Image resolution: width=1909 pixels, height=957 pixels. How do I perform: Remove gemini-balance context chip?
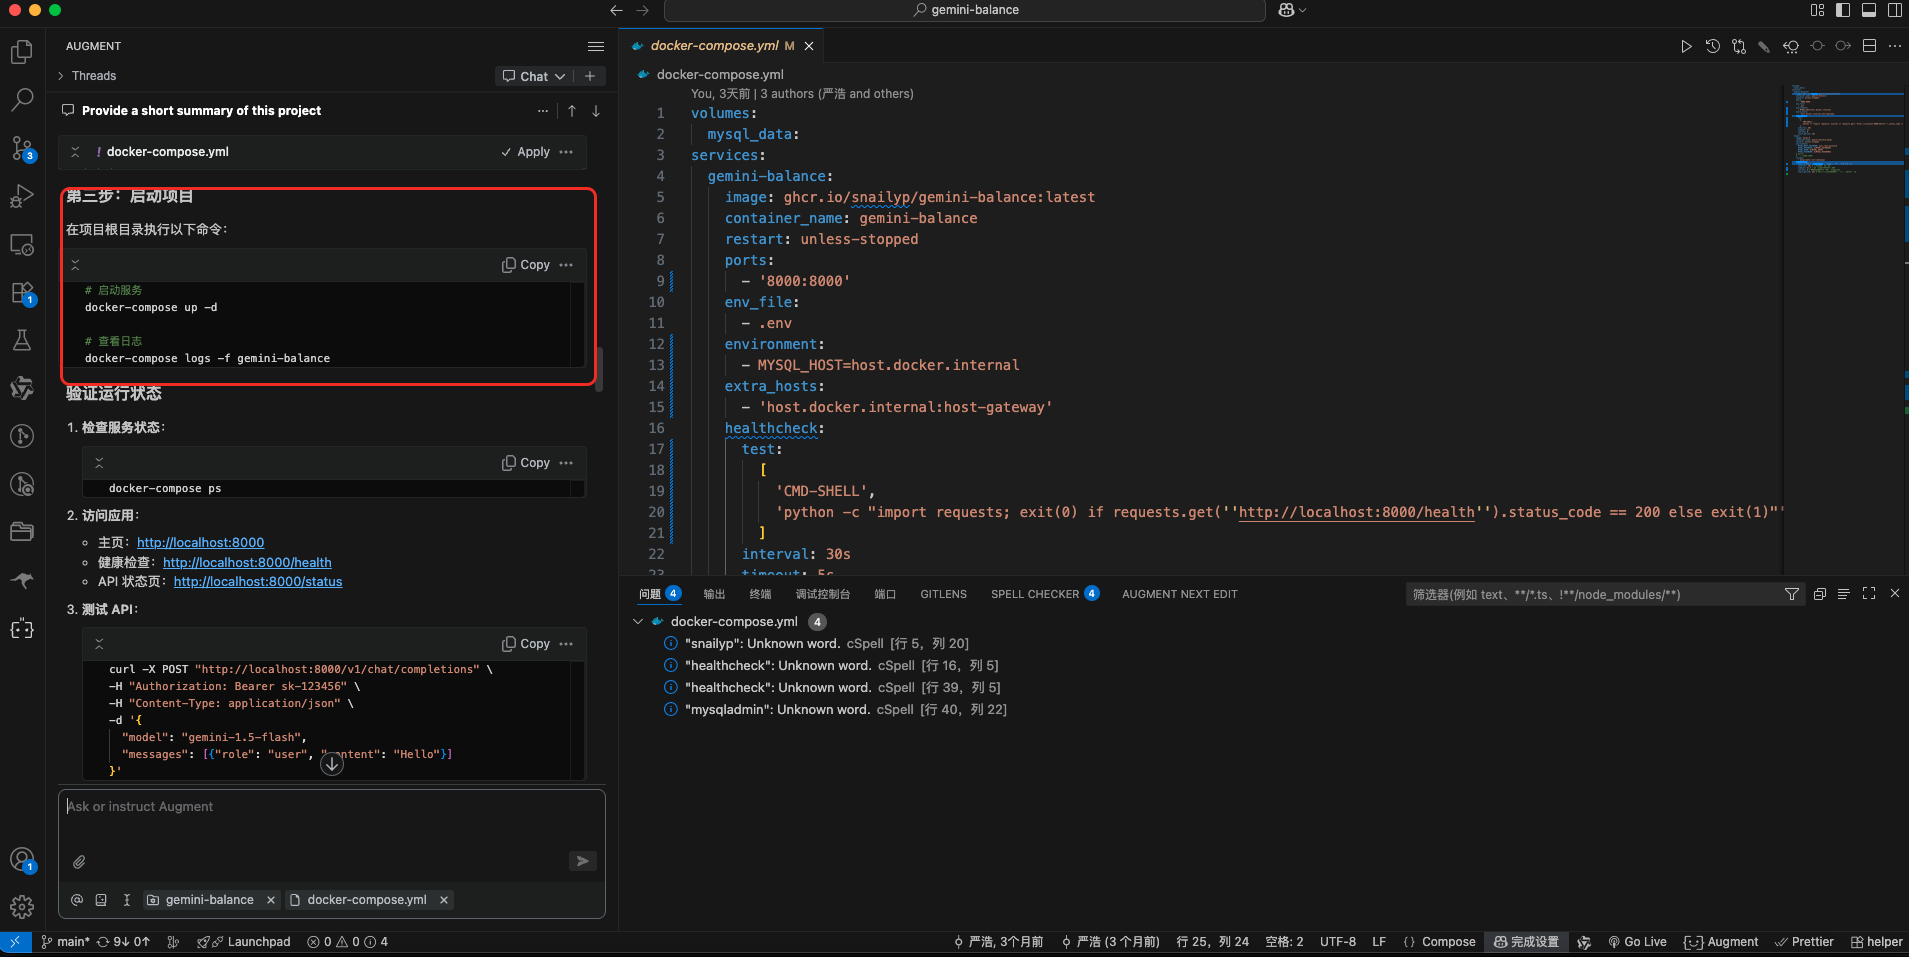tap(271, 900)
